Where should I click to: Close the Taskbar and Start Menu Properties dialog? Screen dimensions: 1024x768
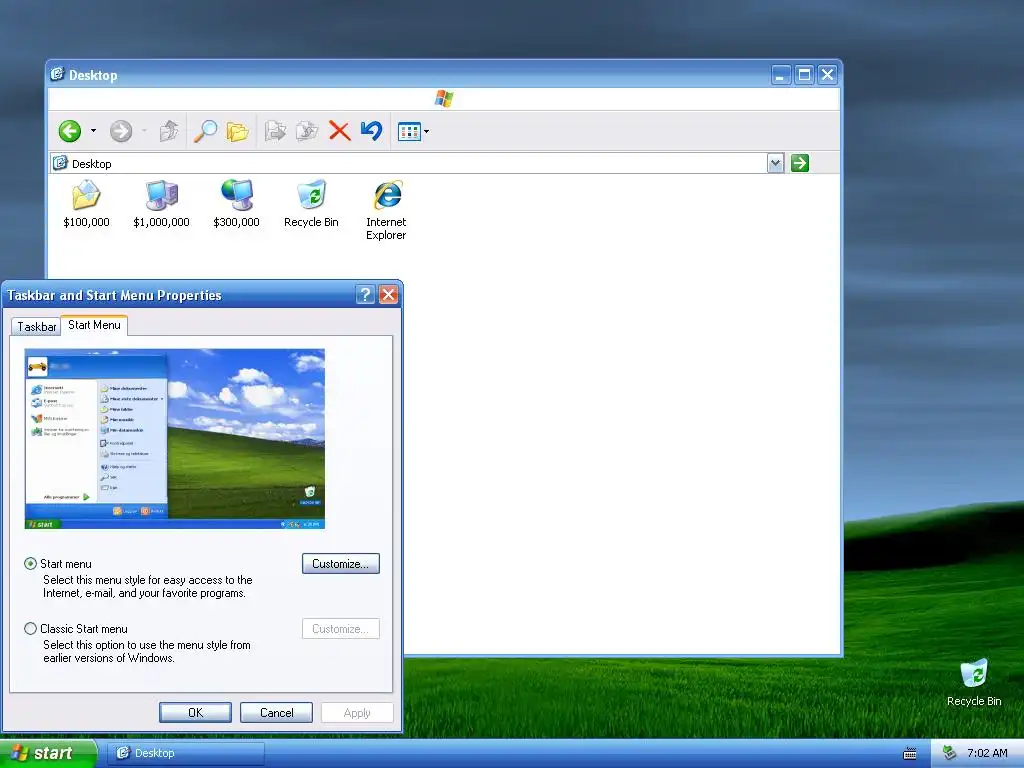click(x=389, y=295)
